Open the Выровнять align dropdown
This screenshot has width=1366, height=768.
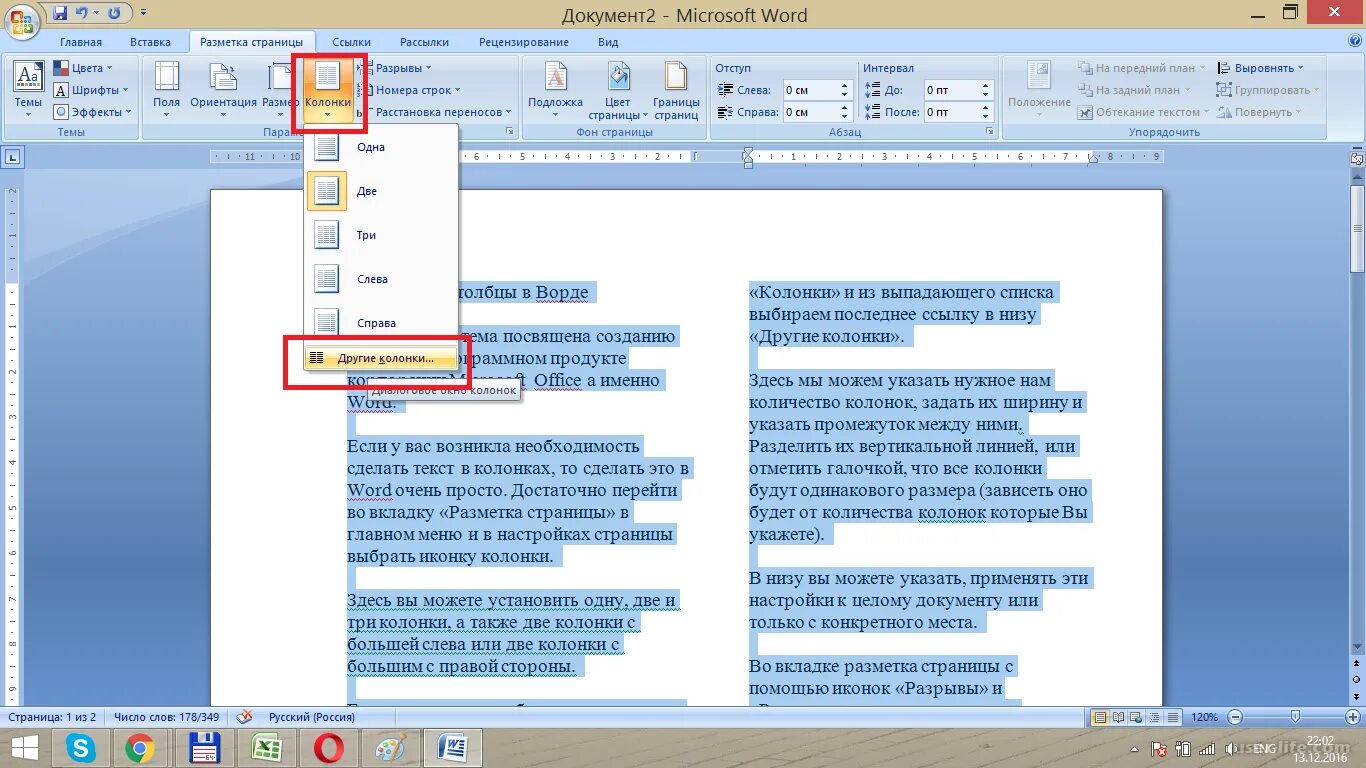[1262, 68]
